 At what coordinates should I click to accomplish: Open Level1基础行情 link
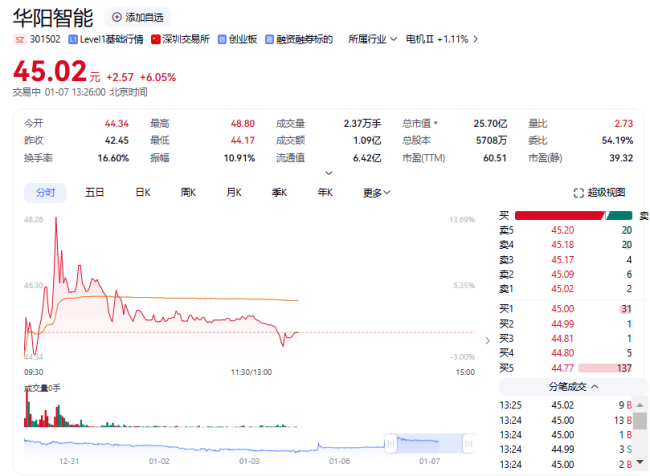click(112, 39)
